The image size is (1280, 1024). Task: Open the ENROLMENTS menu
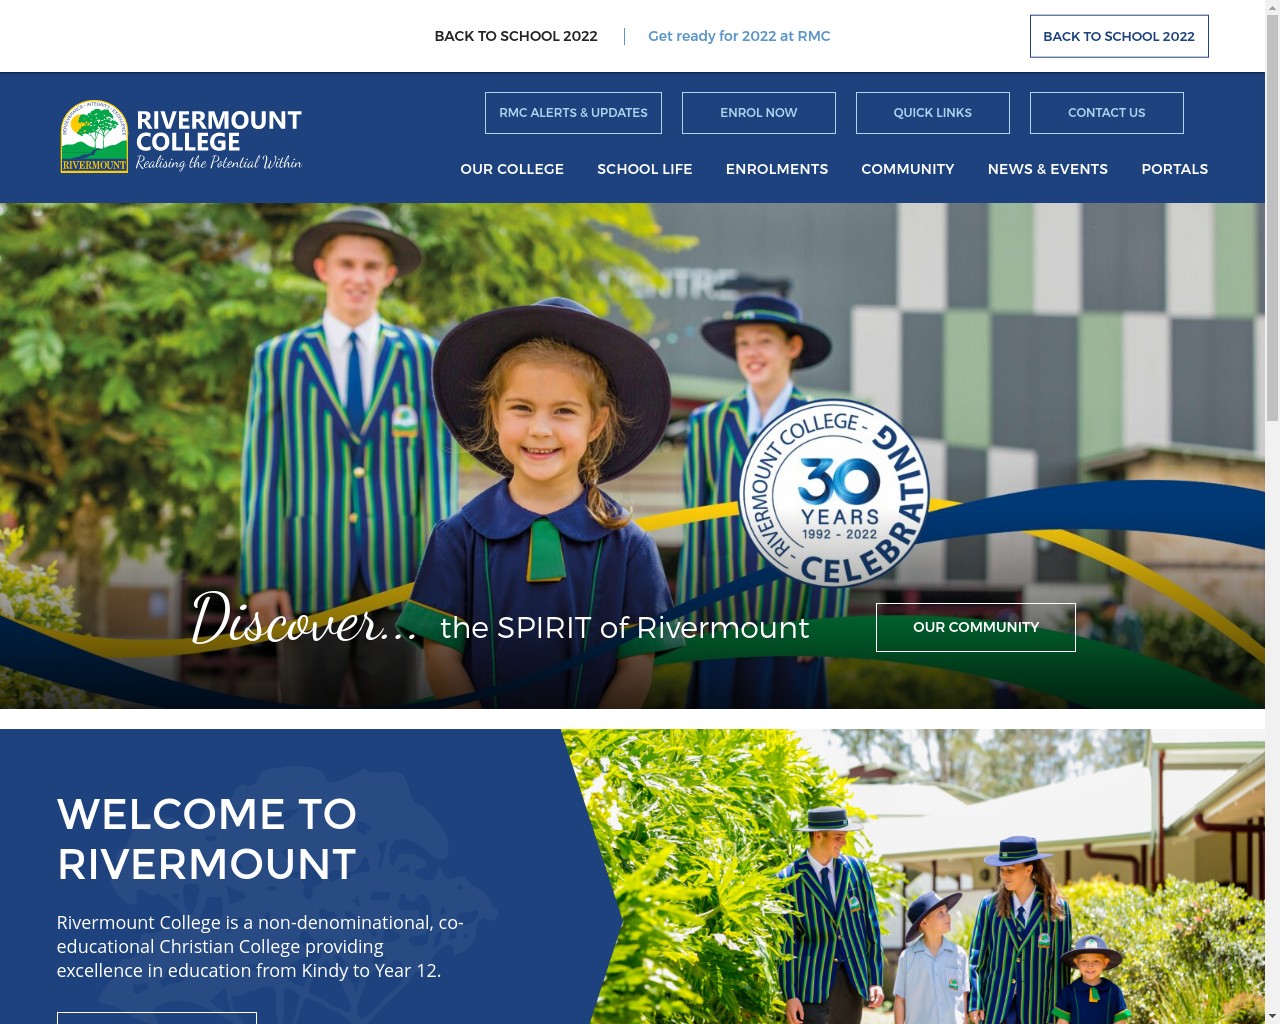(x=777, y=169)
